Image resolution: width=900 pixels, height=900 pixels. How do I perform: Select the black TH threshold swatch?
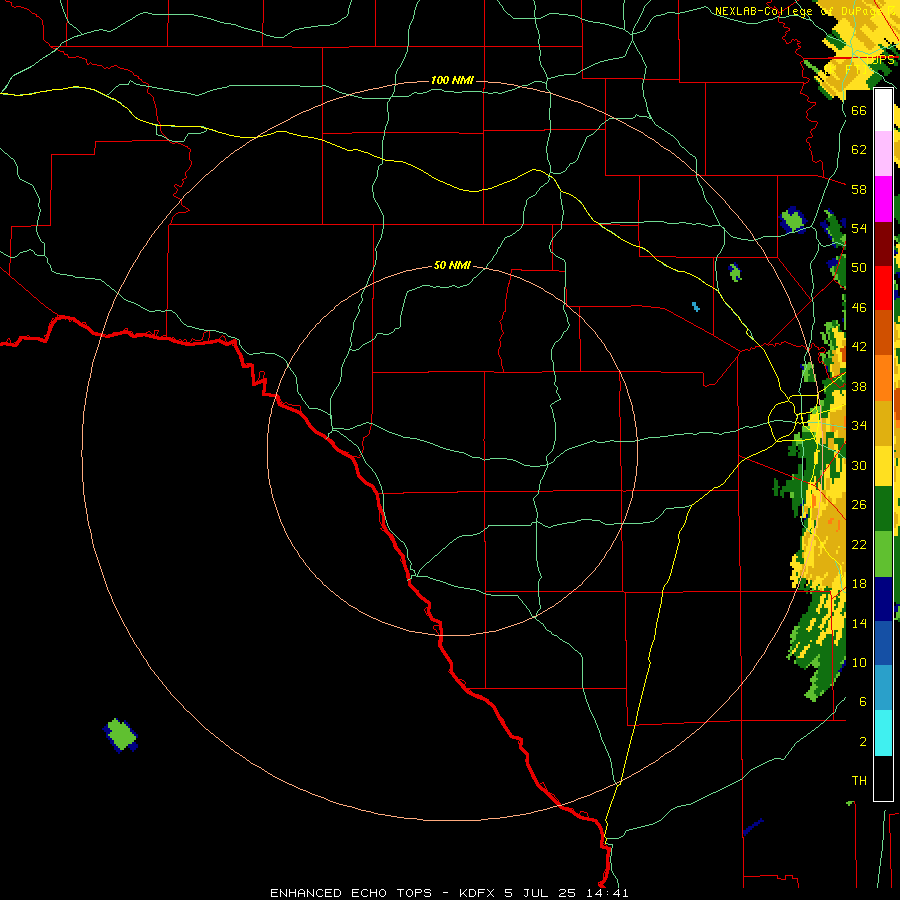click(883, 778)
